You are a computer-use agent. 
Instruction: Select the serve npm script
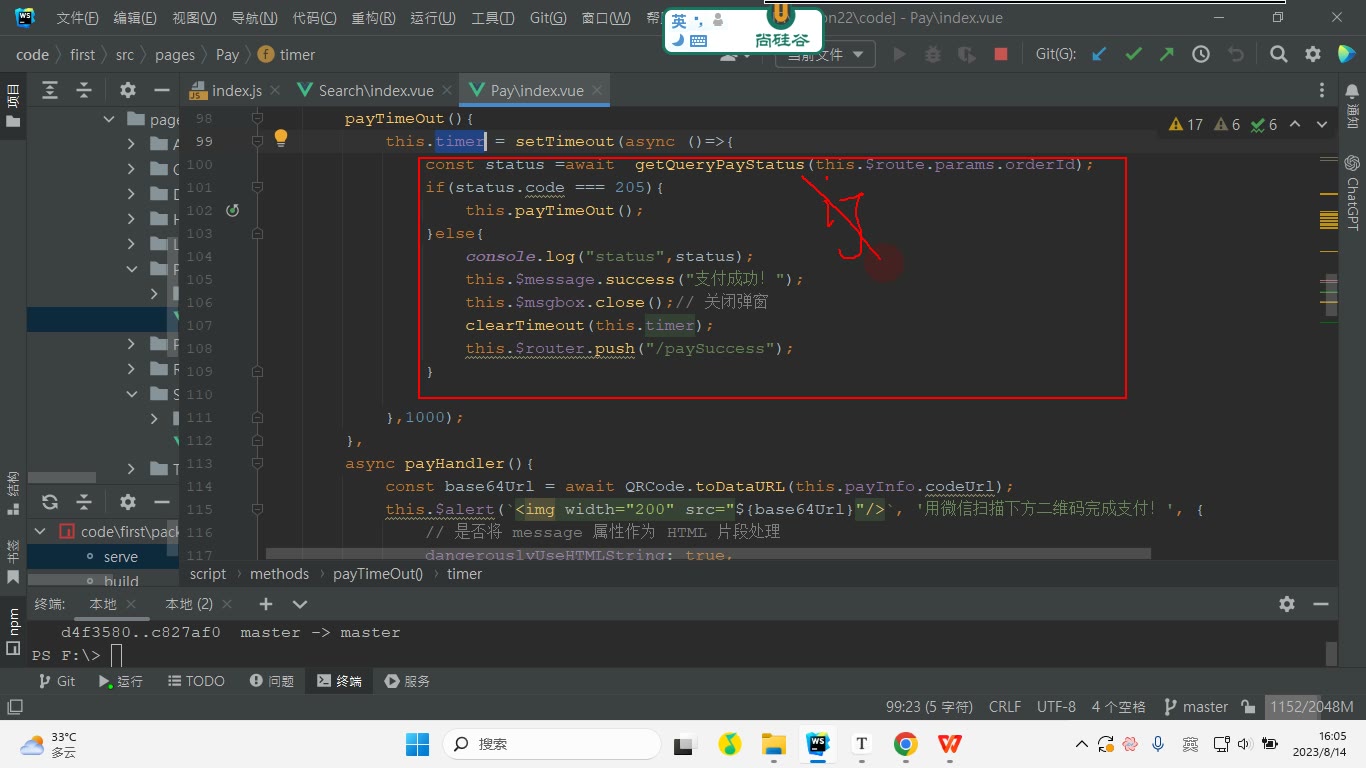click(121, 556)
